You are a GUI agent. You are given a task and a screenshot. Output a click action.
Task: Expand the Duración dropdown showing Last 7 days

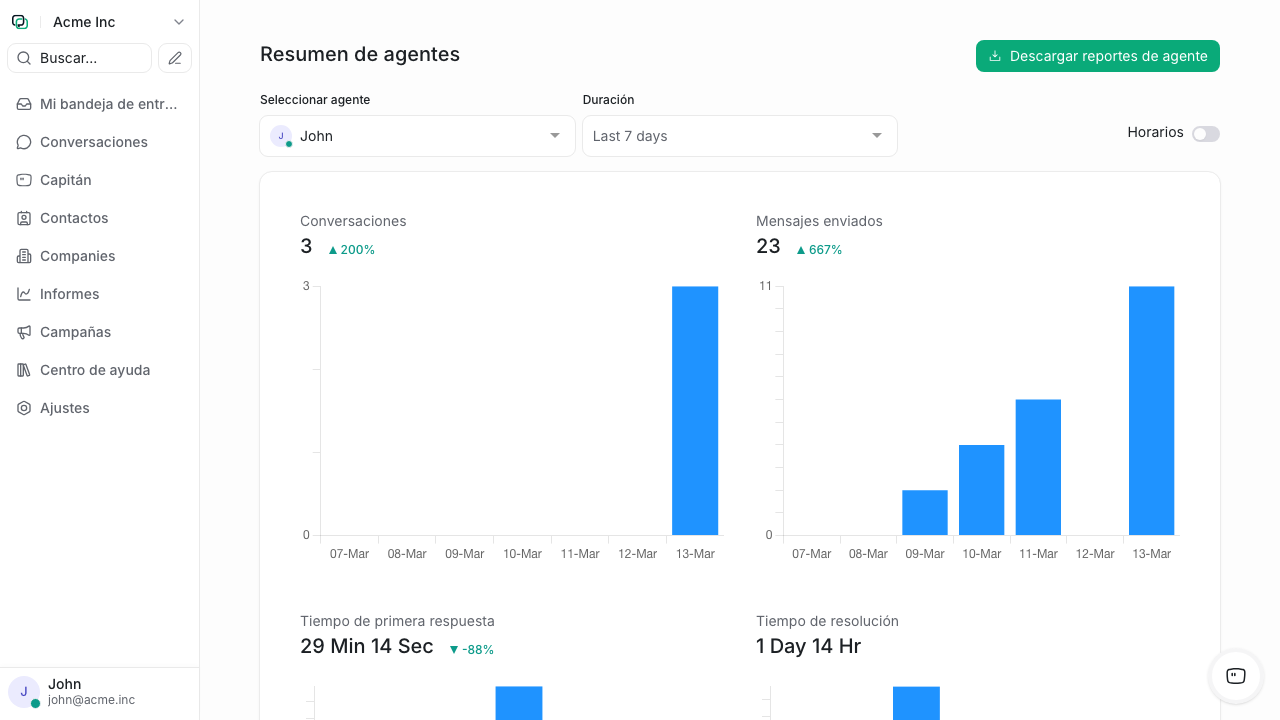[x=739, y=136]
